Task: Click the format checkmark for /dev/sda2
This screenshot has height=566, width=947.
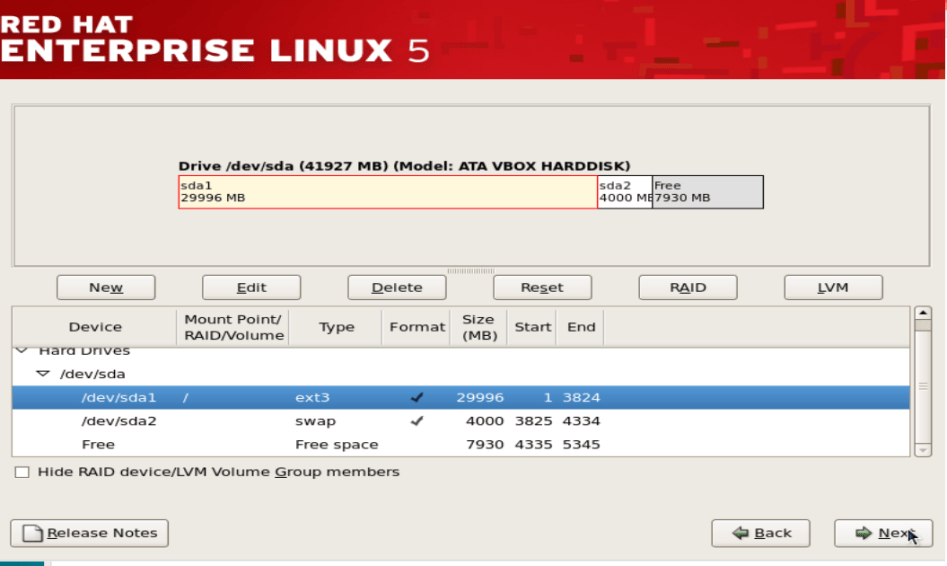Action: click(417, 421)
